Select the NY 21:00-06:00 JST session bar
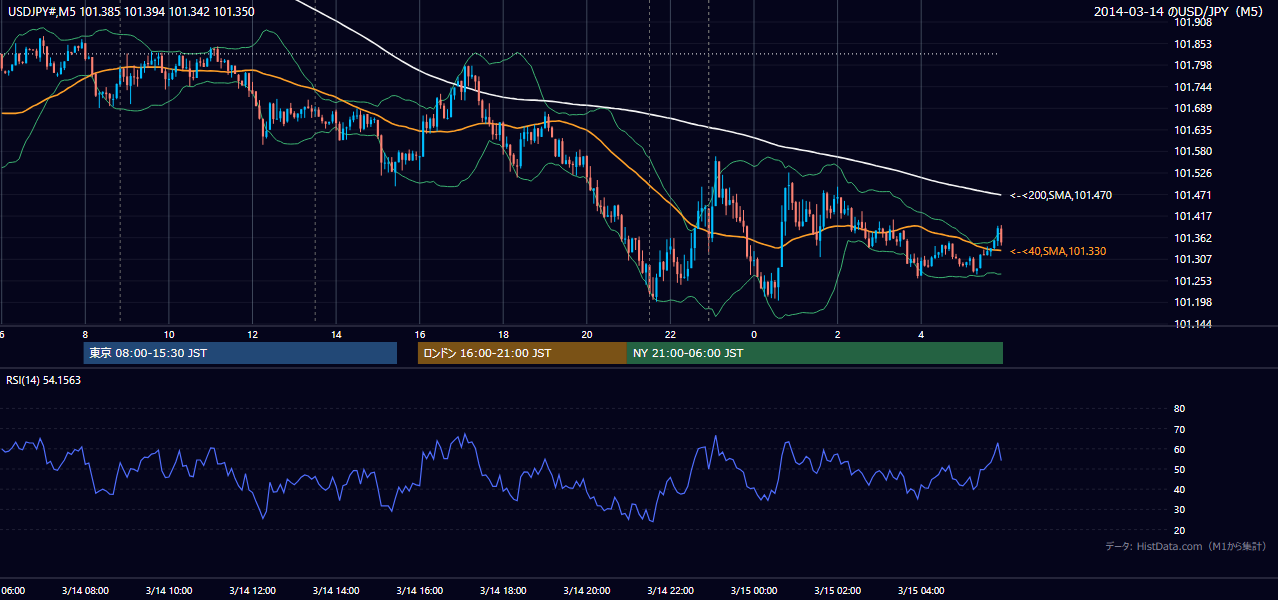1278x600 pixels. pos(815,353)
